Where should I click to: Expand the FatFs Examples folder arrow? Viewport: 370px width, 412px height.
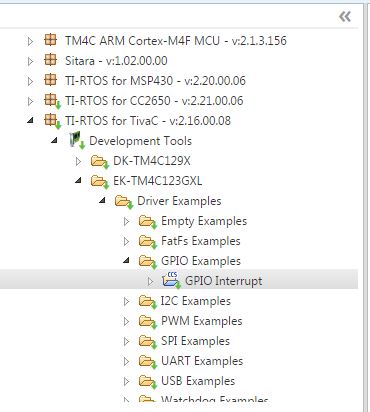(126, 241)
